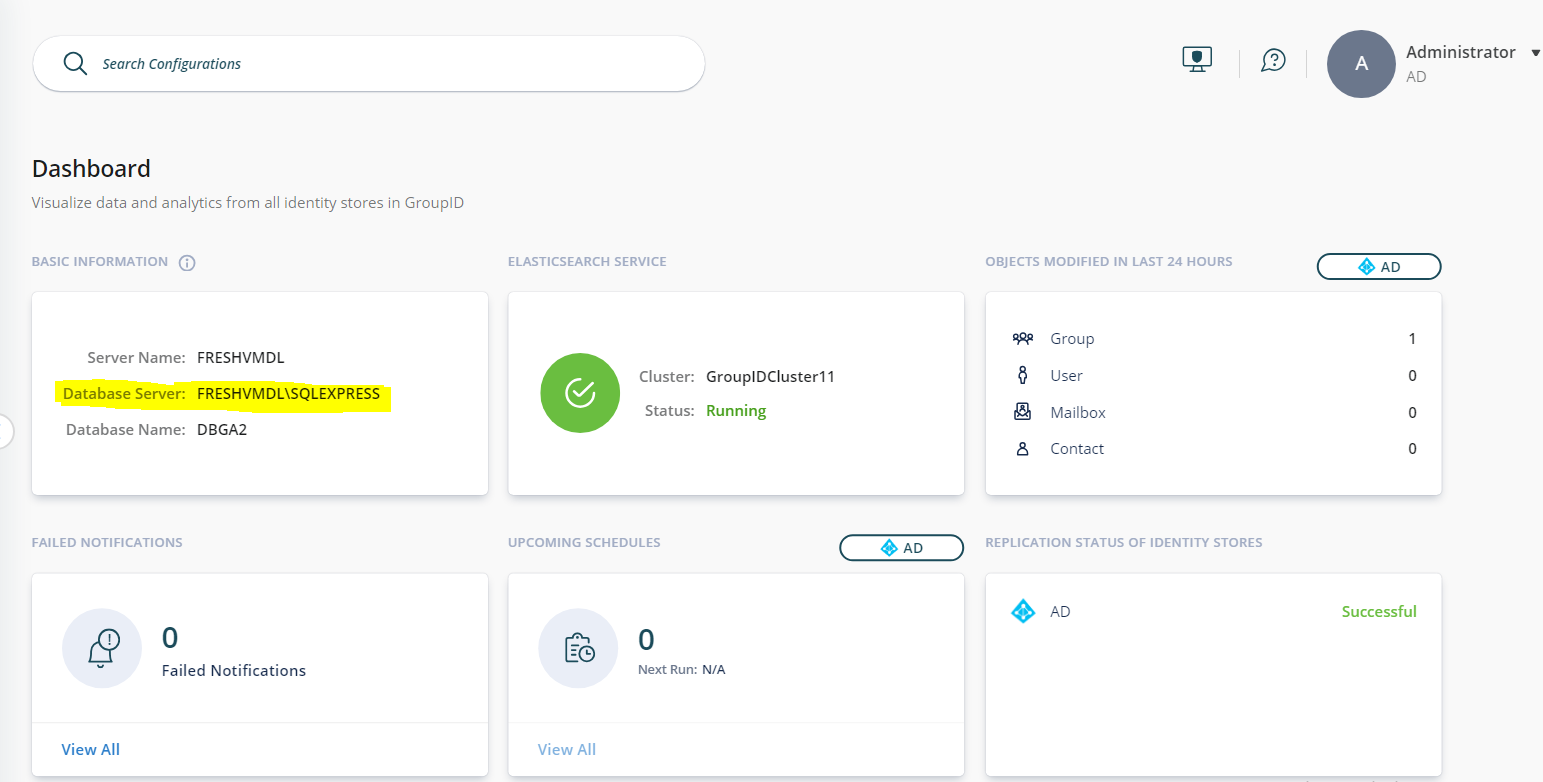This screenshot has width=1543, height=782.
Task: Open the help chat bubble icon
Action: (x=1273, y=61)
